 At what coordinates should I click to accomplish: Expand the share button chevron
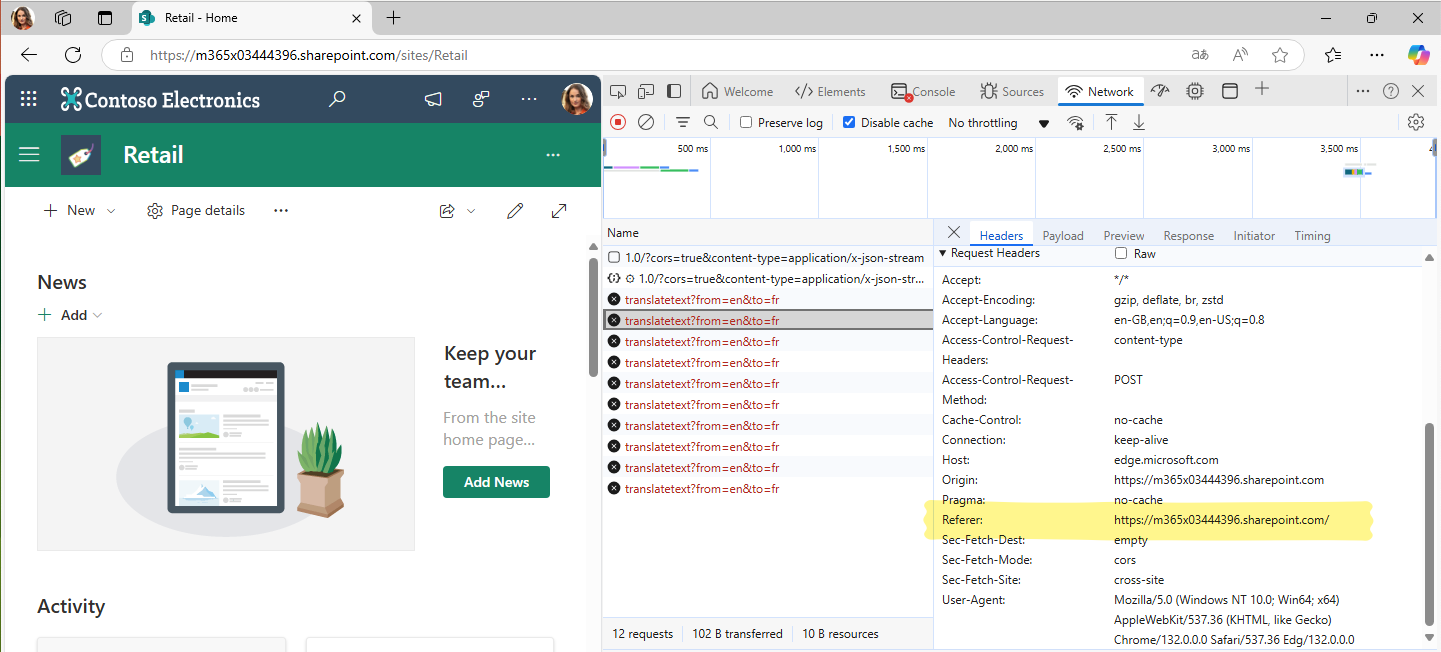pos(470,211)
